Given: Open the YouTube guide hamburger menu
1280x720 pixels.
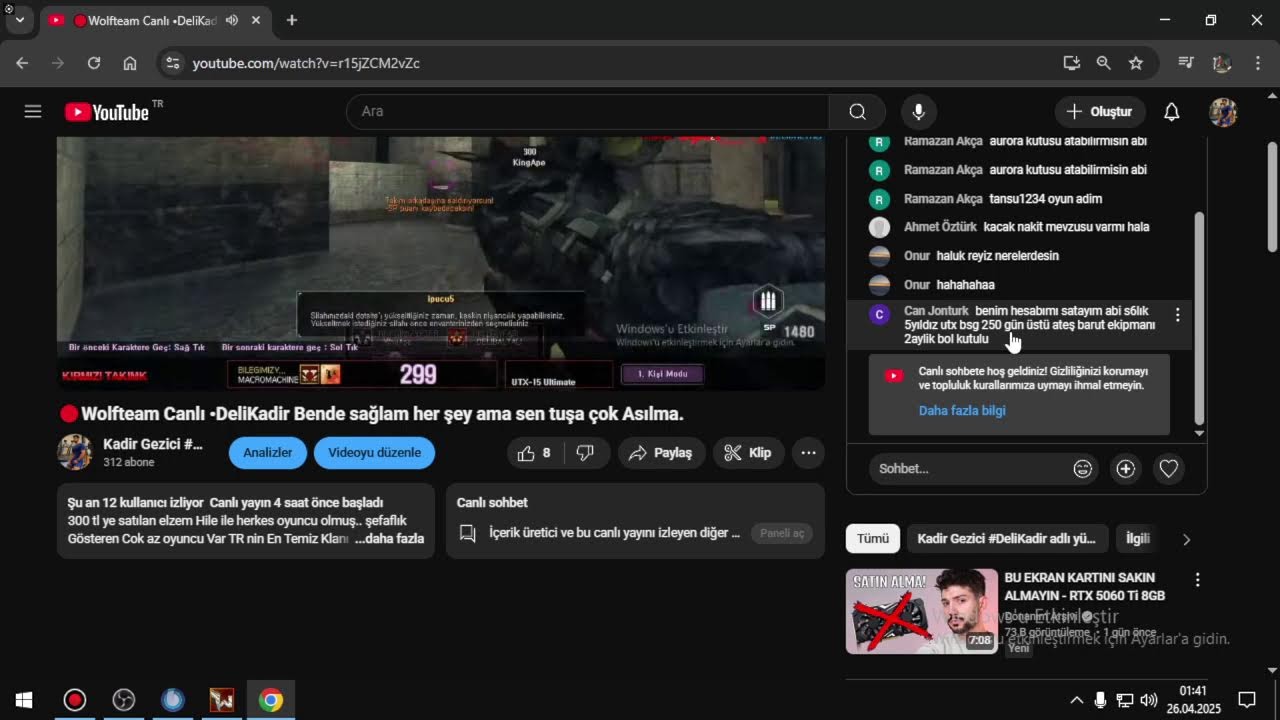Looking at the screenshot, I should pyautogui.click(x=33, y=112).
